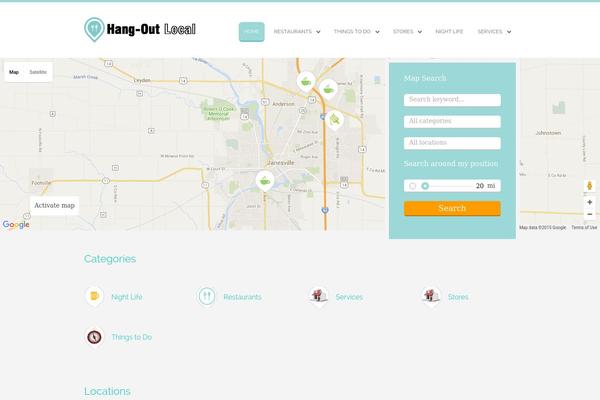Open the Services category link
The width and height of the screenshot is (600, 400).
(x=349, y=297)
